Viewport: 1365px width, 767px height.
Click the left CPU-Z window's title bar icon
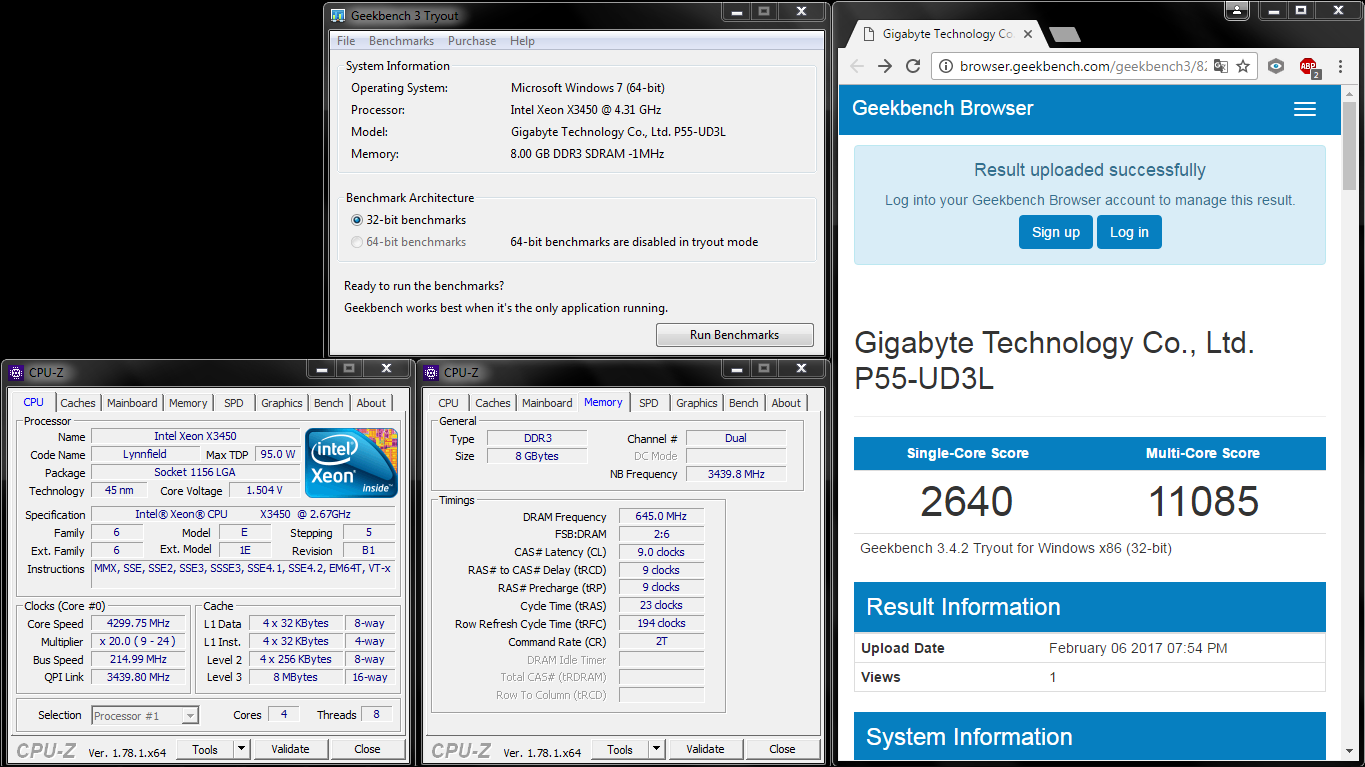coord(16,372)
